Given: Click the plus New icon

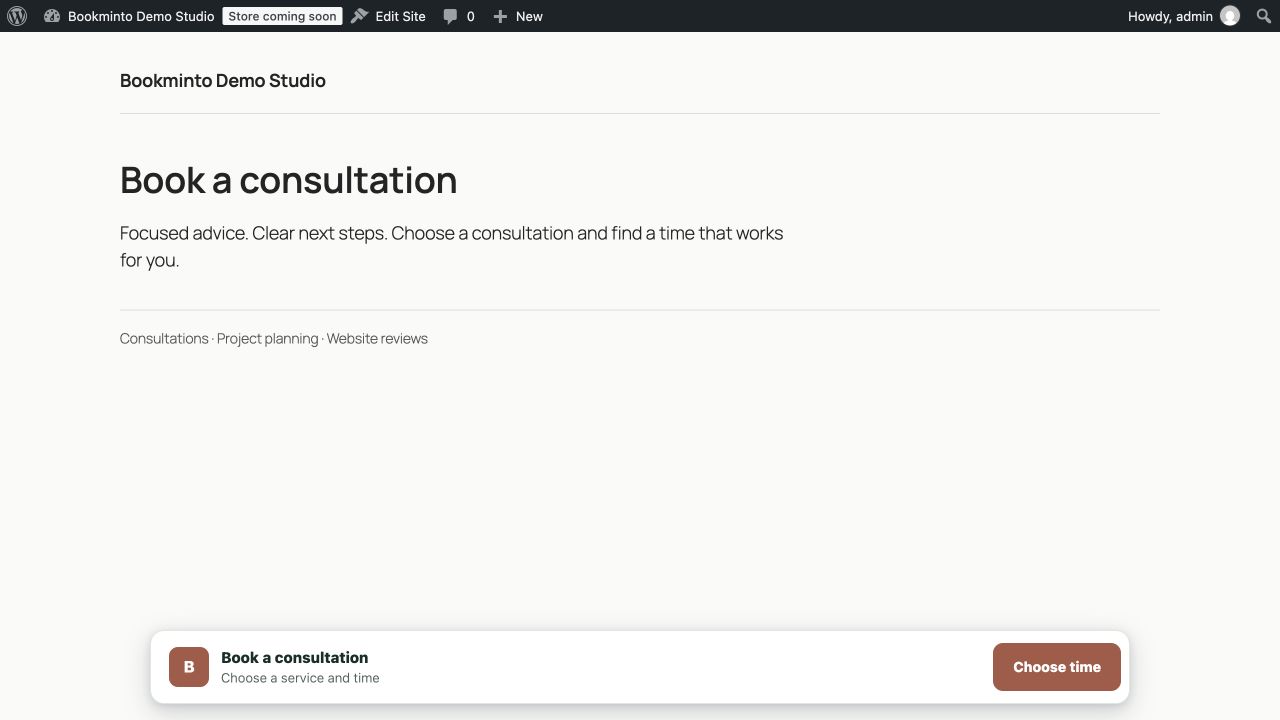Looking at the screenshot, I should point(500,17).
